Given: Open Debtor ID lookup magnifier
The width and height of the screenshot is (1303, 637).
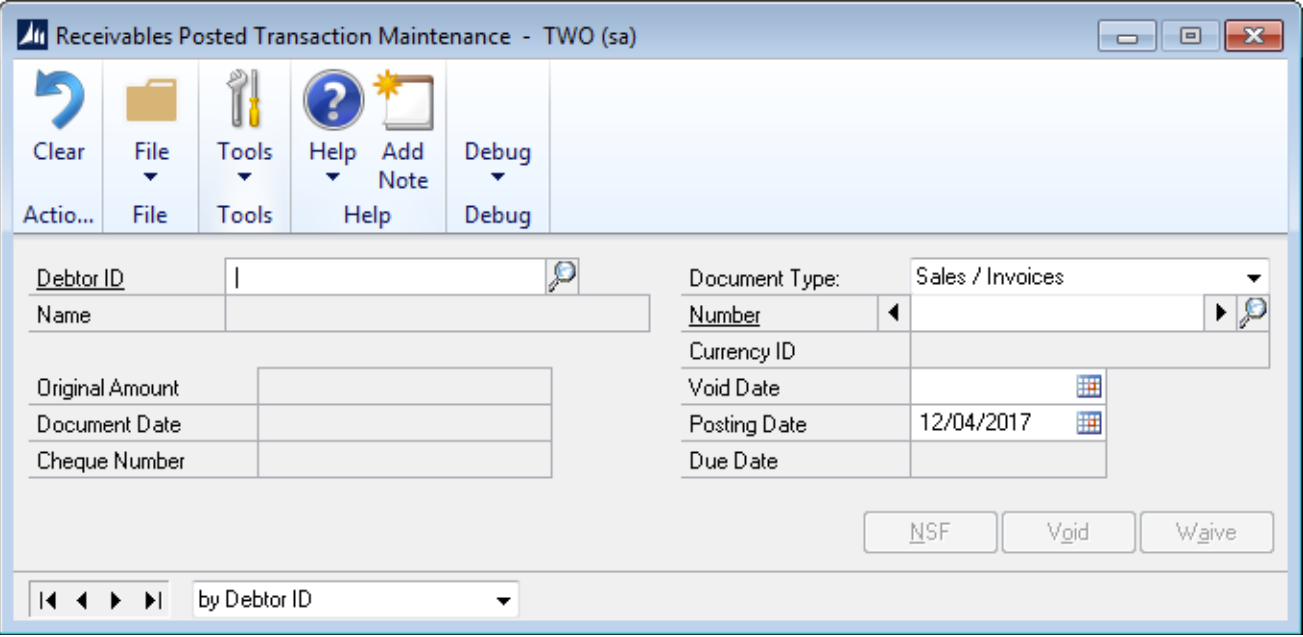Looking at the screenshot, I should pyautogui.click(x=563, y=277).
